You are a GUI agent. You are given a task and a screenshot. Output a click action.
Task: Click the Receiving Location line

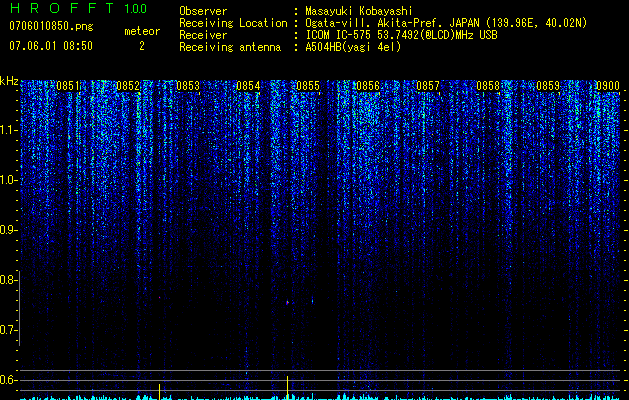tap(383, 23)
